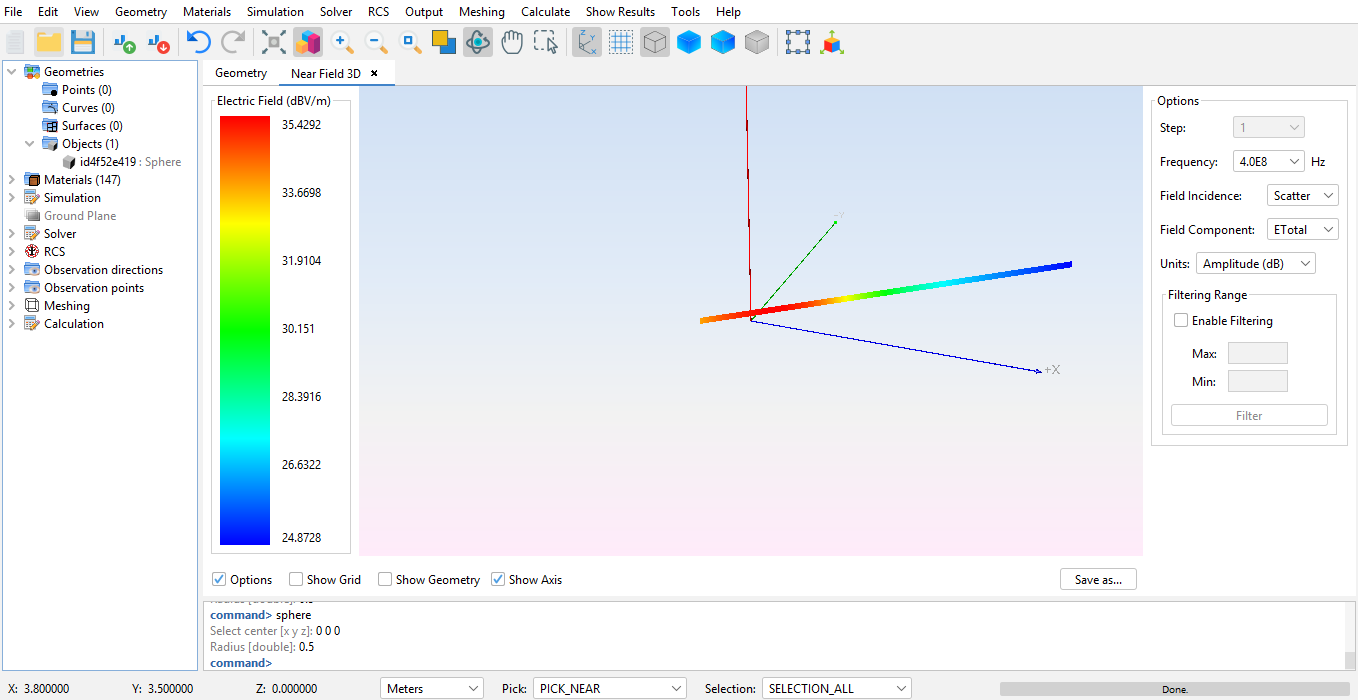Click the Max filtering input field

pos(1257,353)
